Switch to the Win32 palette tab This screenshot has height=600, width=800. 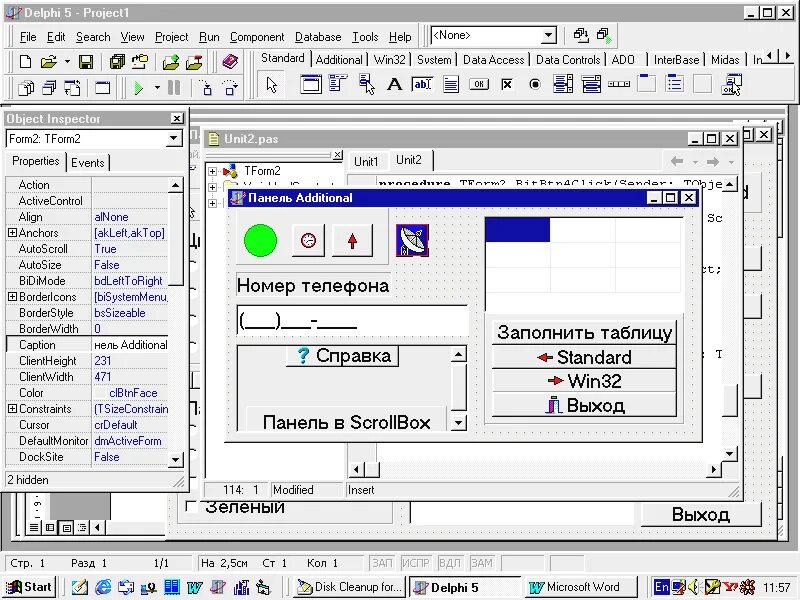pos(389,60)
